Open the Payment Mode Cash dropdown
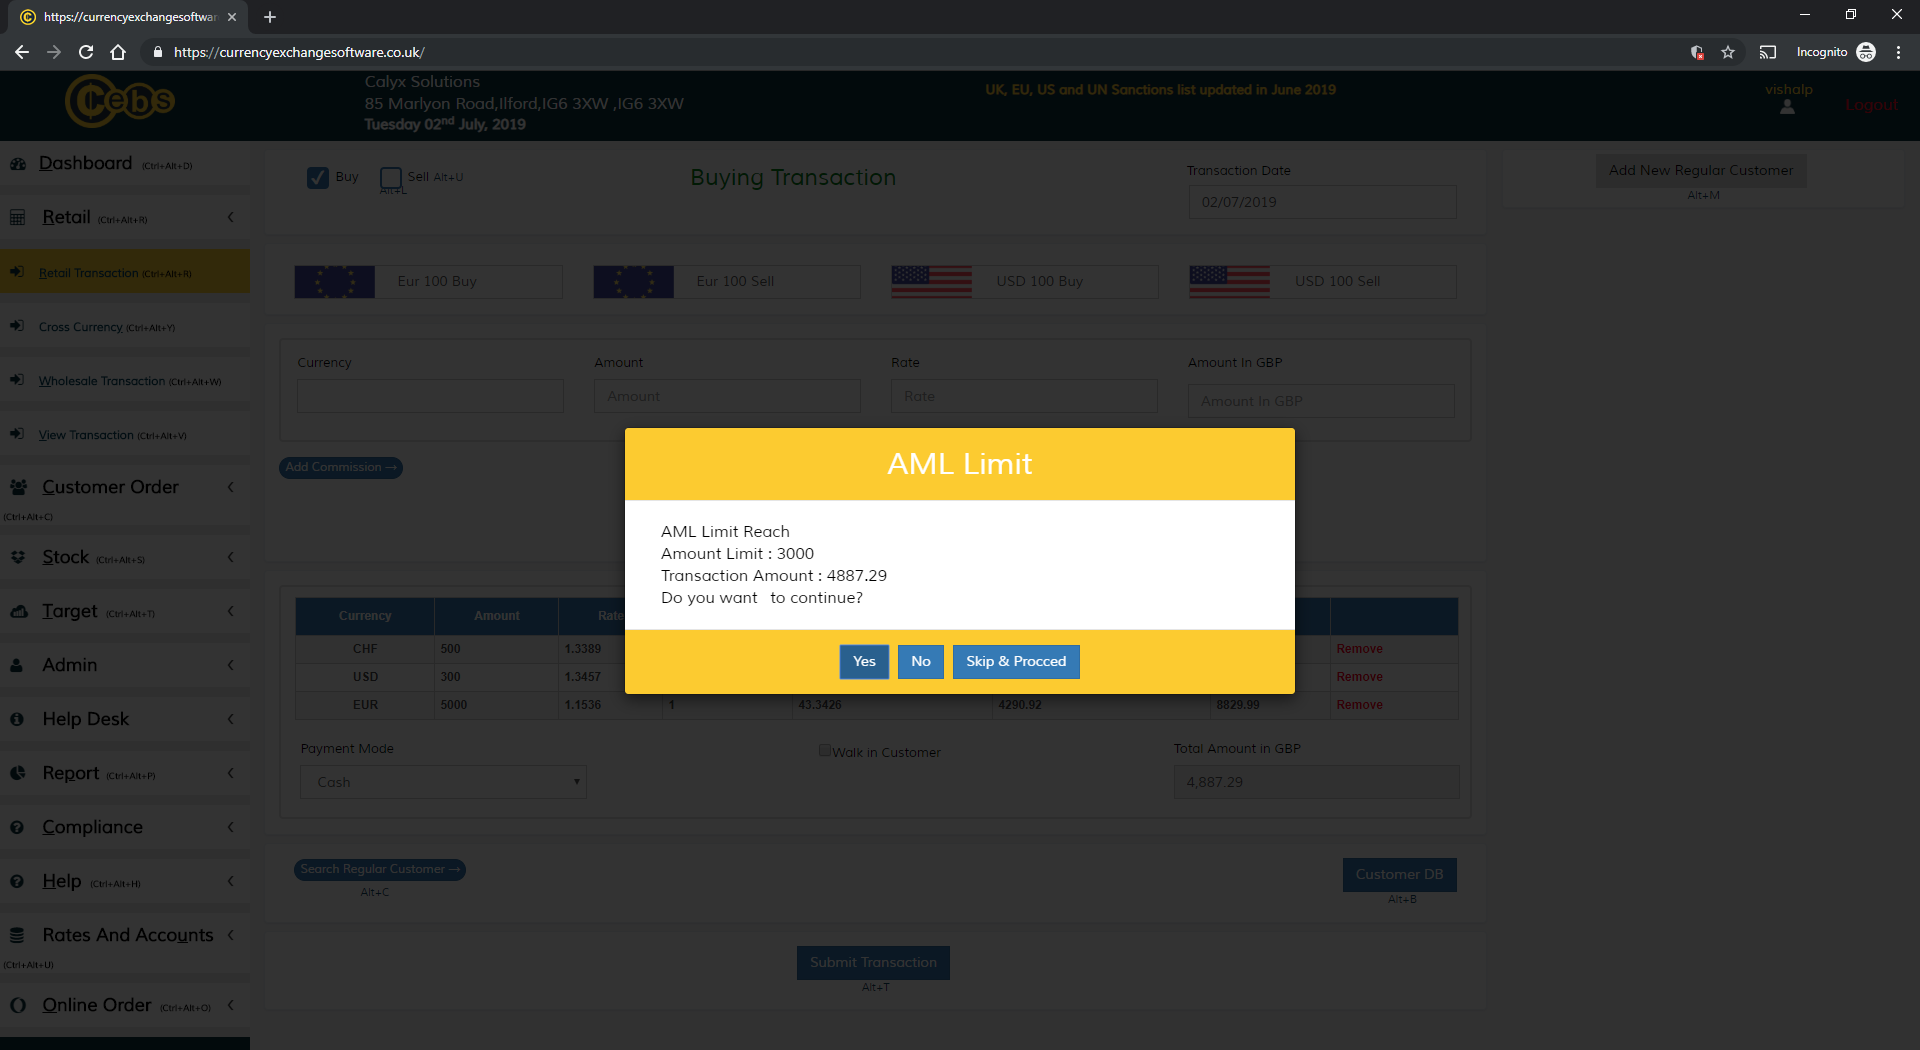This screenshot has height=1050, width=1920. [x=443, y=782]
